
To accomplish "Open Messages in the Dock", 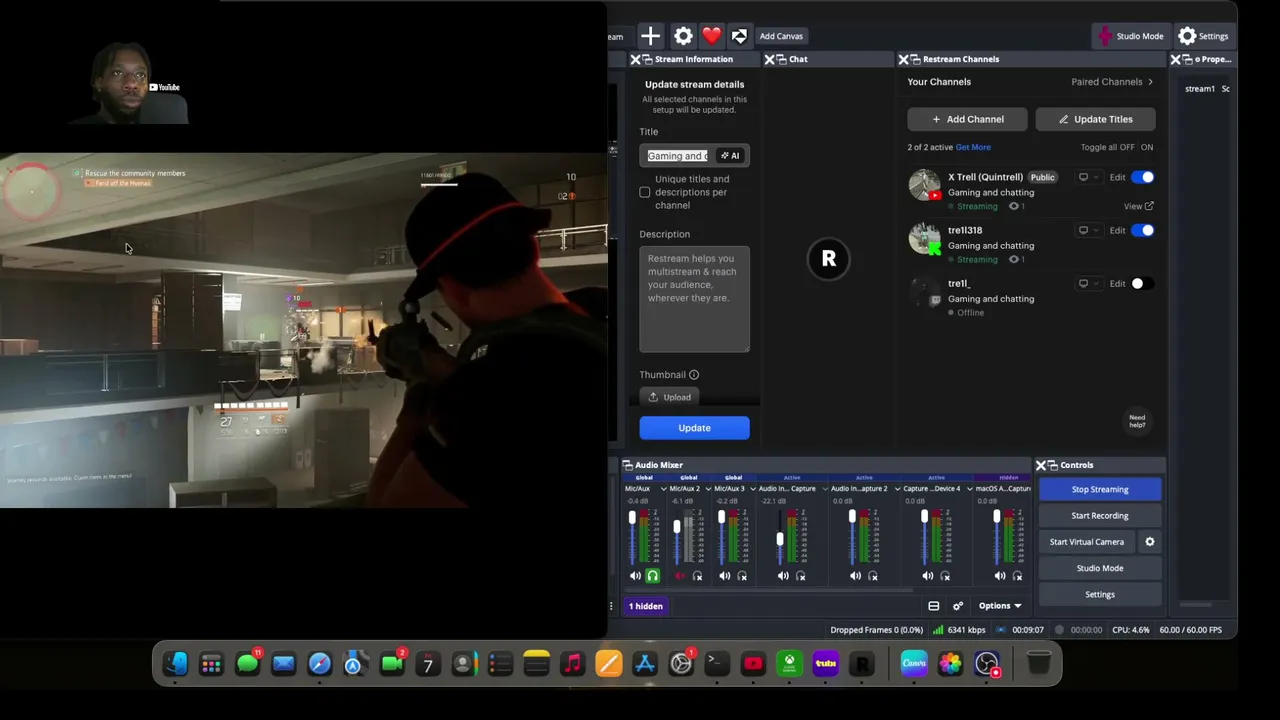I will pos(247,663).
